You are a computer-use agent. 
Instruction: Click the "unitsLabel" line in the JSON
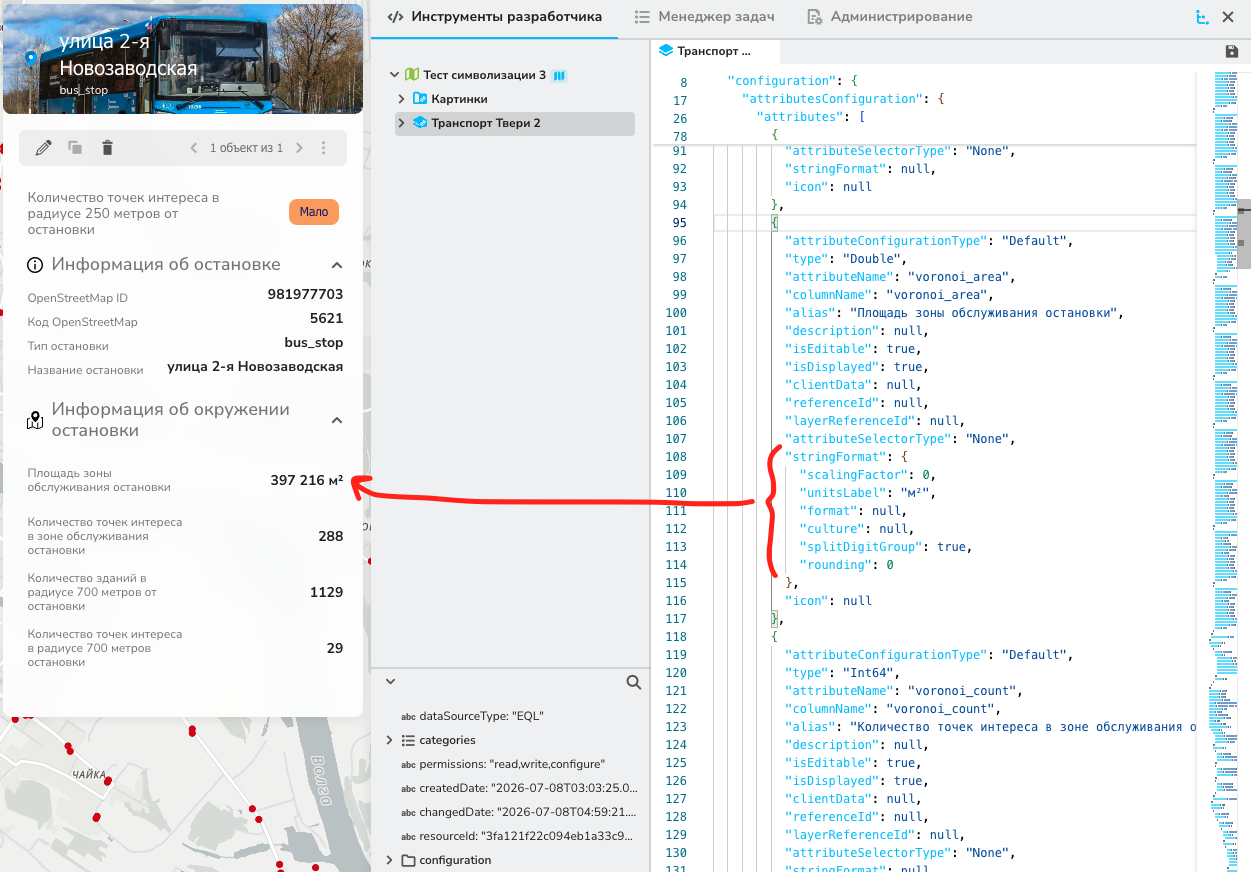pyautogui.click(x=867, y=493)
